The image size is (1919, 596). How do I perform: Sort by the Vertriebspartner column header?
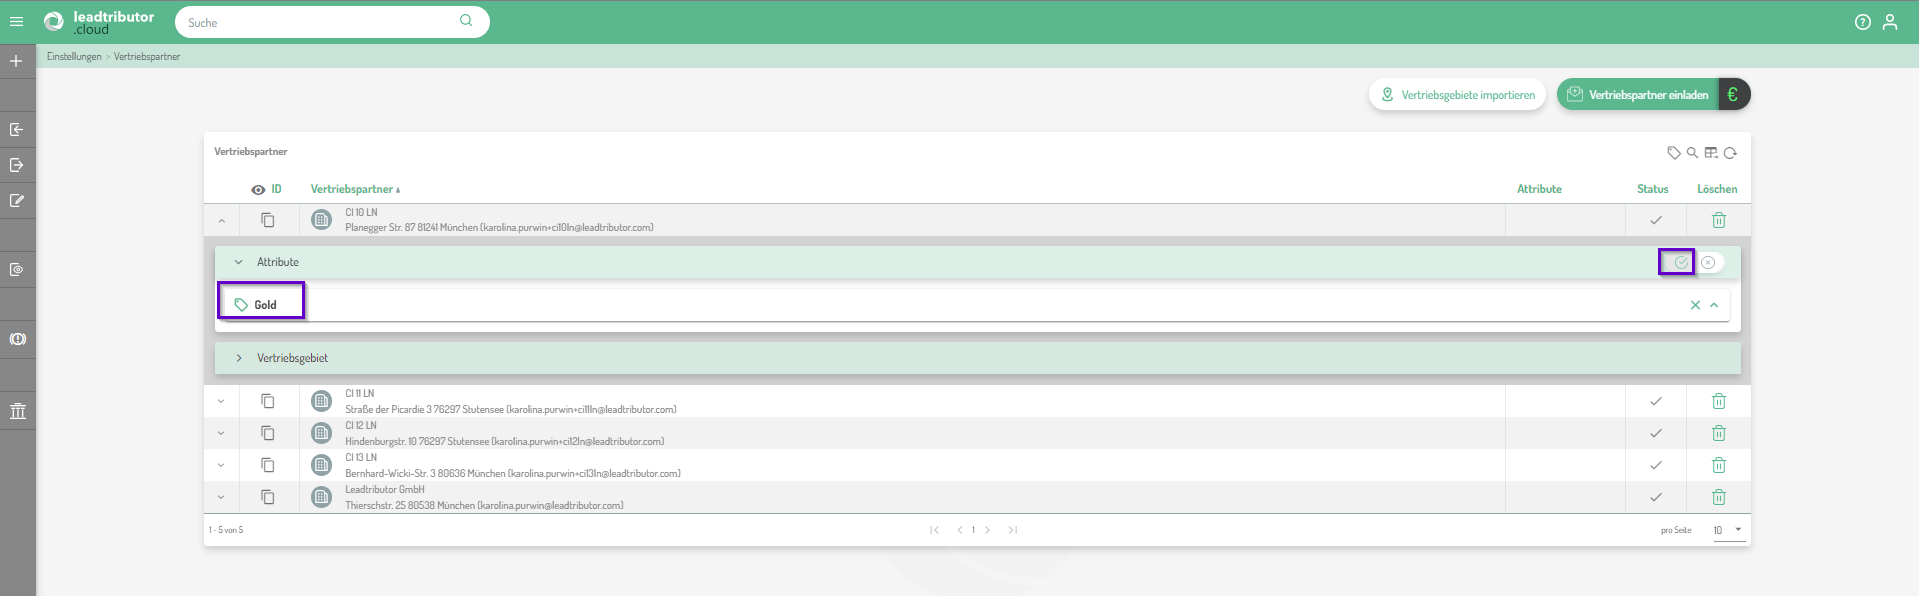(352, 189)
